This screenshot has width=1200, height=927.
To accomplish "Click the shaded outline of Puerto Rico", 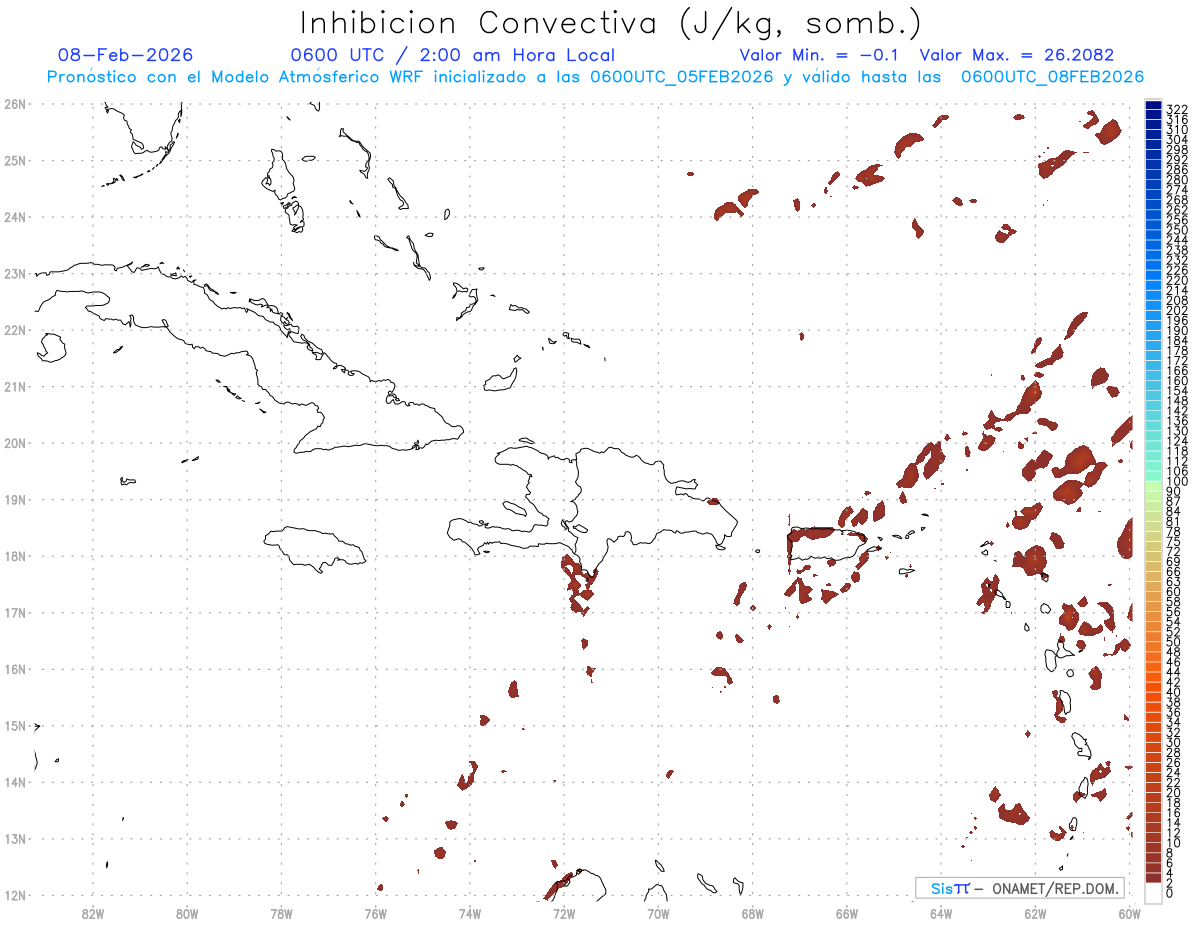I will [x=826, y=545].
